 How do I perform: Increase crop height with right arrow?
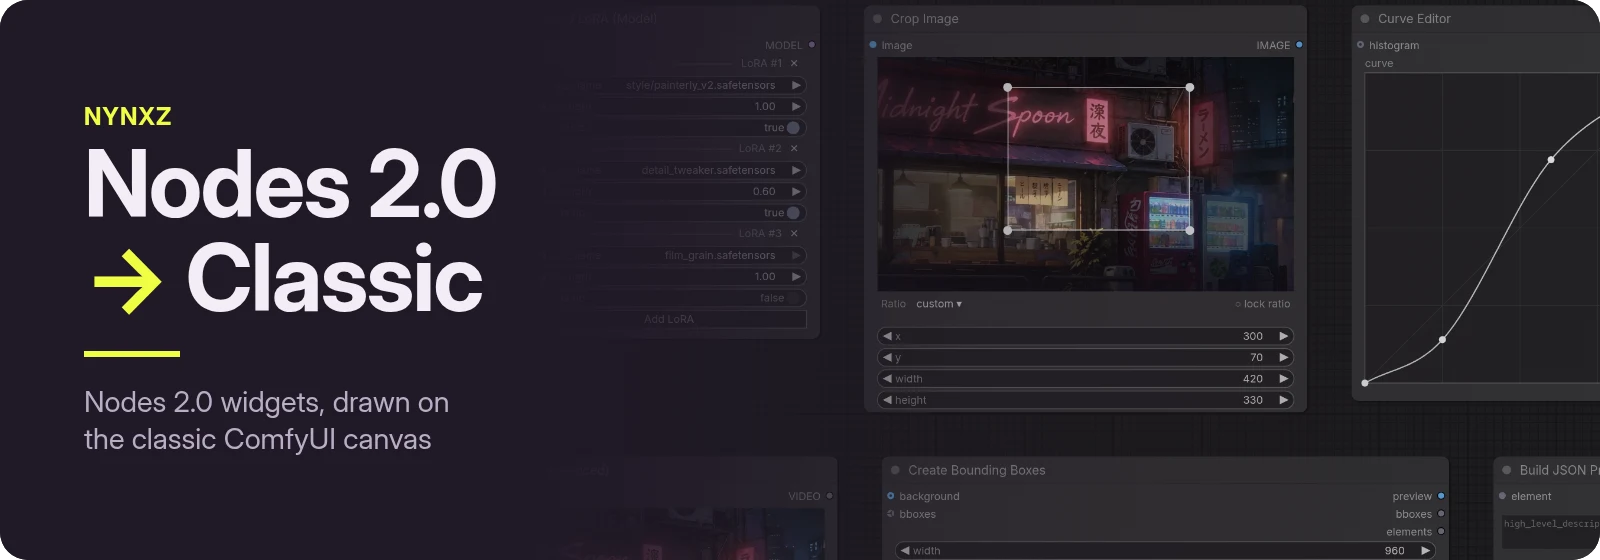[x=1284, y=400]
